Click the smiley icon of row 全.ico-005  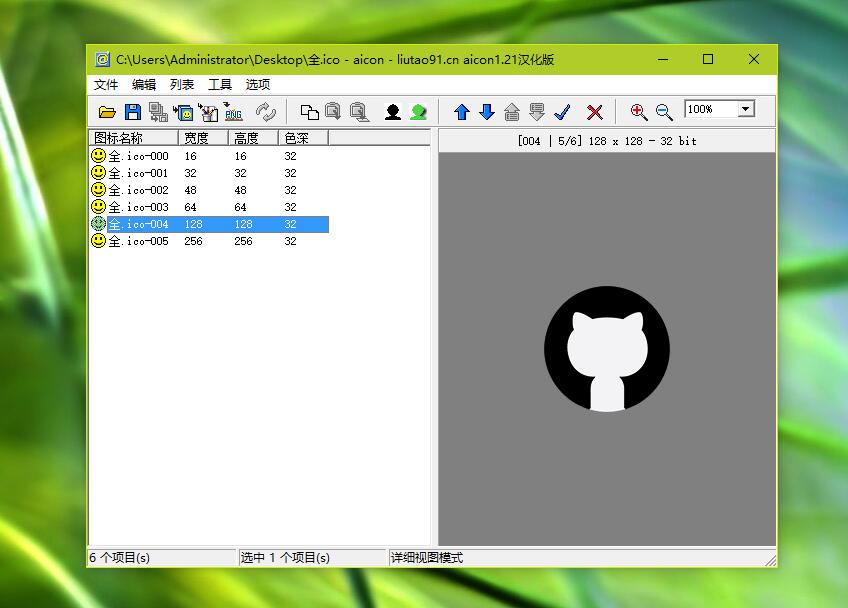coord(98,241)
